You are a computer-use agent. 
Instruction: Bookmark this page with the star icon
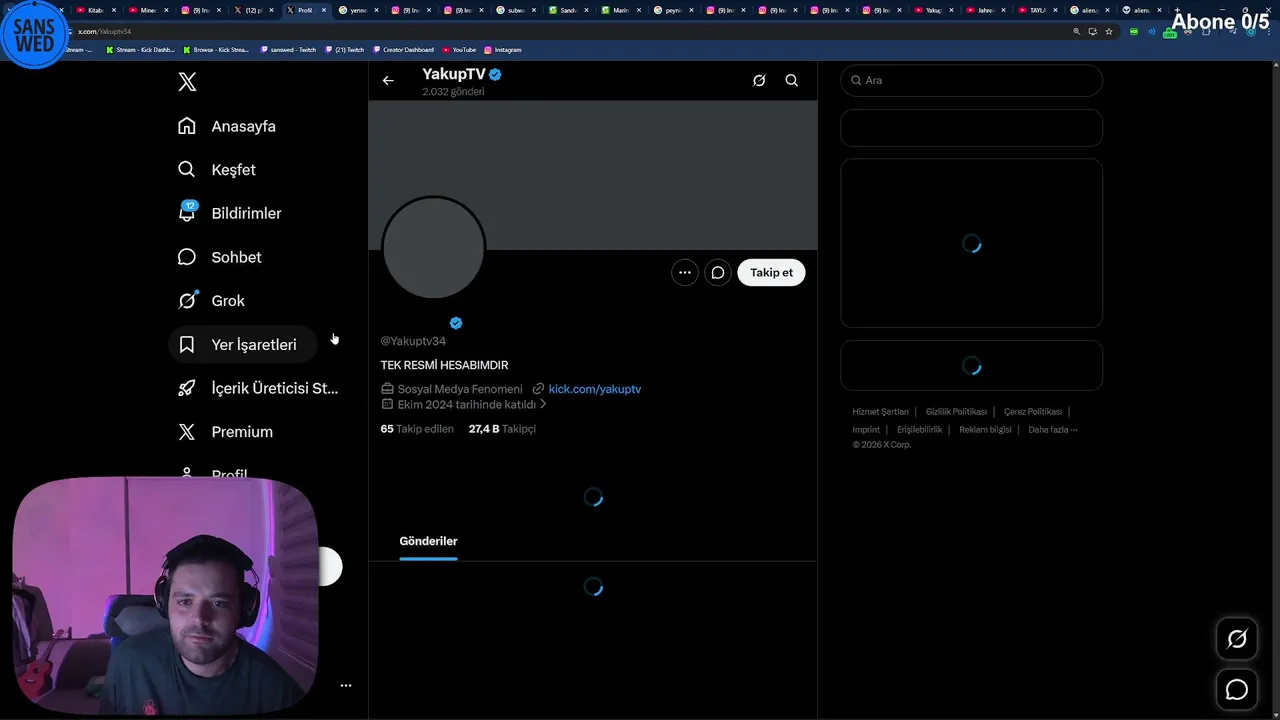click(x=1108, y=31)
